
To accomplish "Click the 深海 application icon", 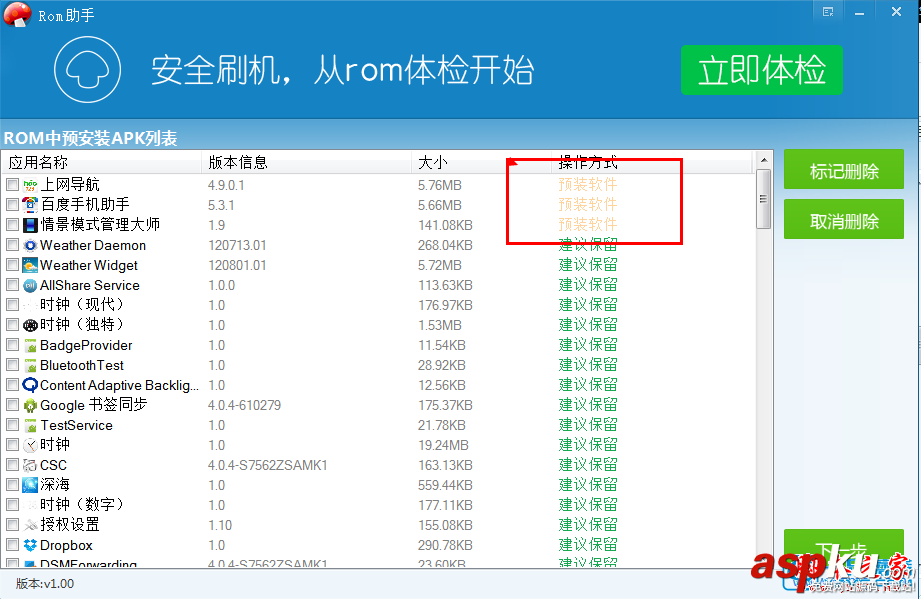I will coord(30,485).
